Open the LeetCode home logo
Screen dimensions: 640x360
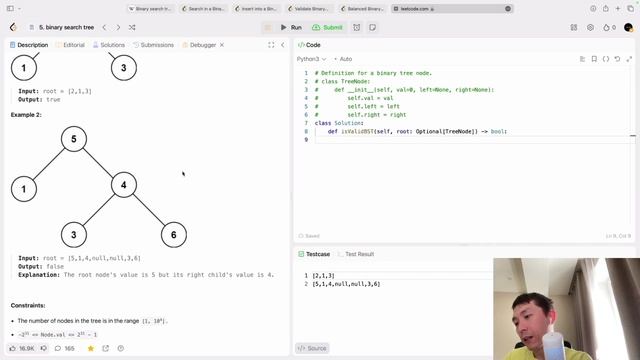pyautogui.click(x=13, y=27)
